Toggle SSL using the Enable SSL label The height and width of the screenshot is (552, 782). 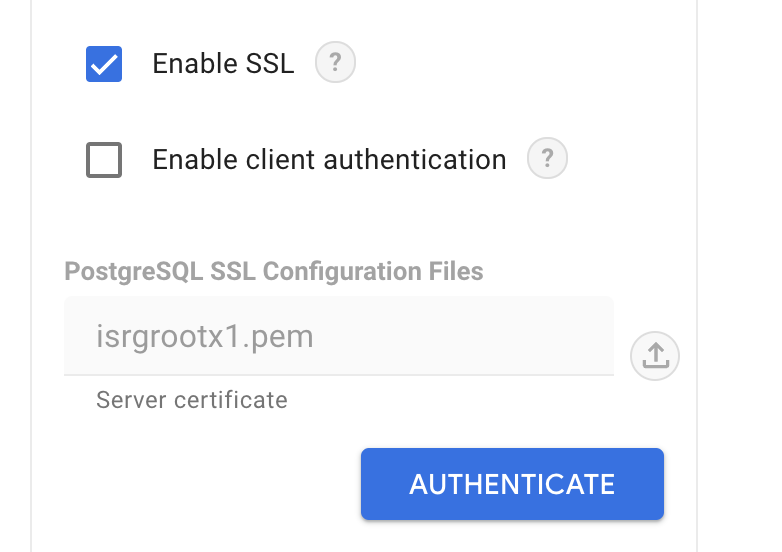tap(223, 64)
